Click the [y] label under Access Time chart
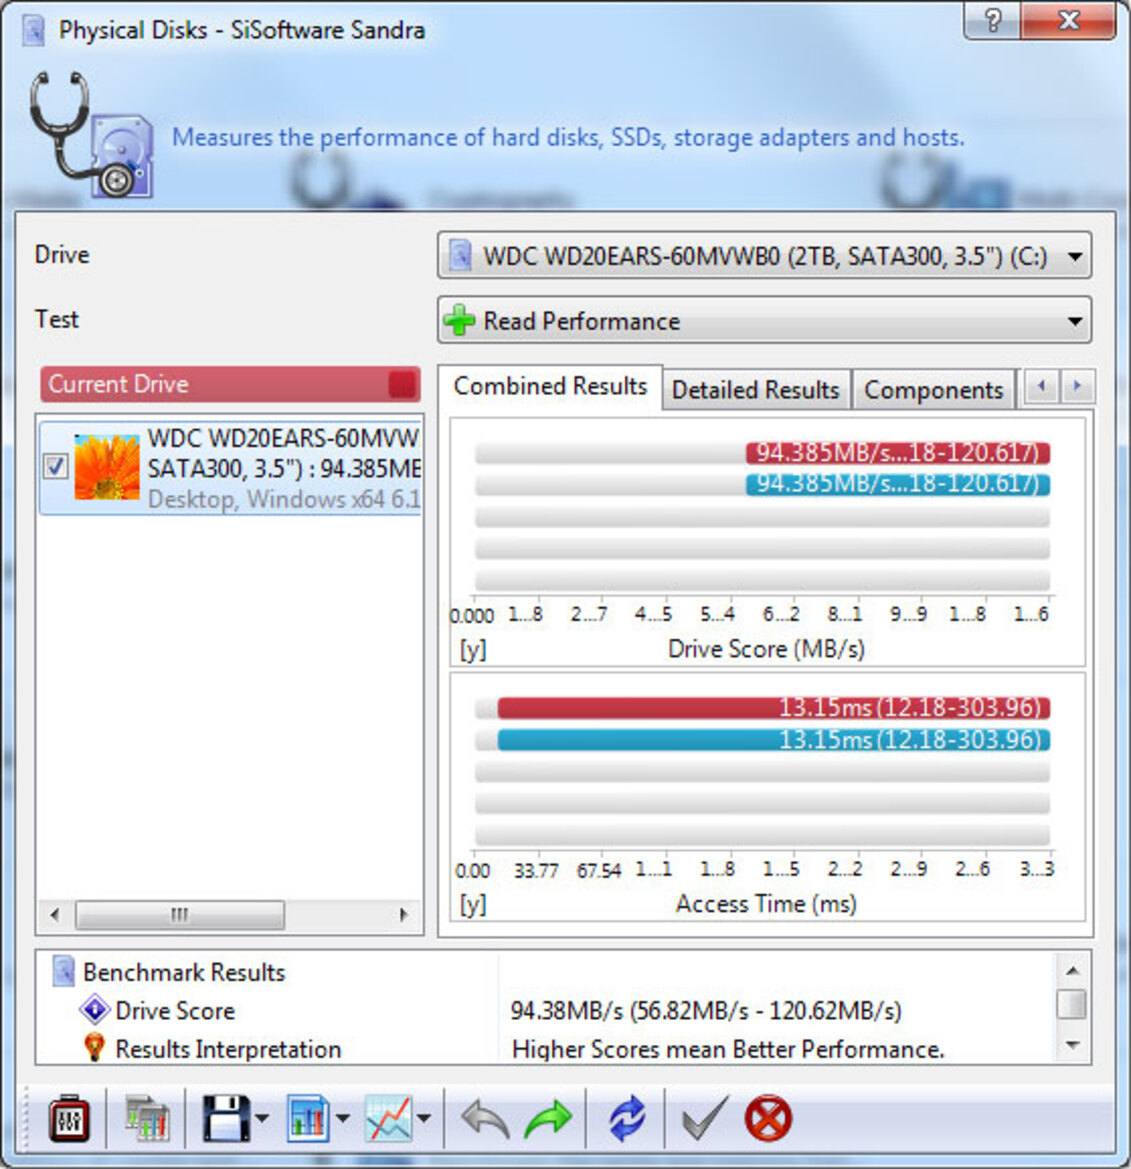 coord(473,904)
